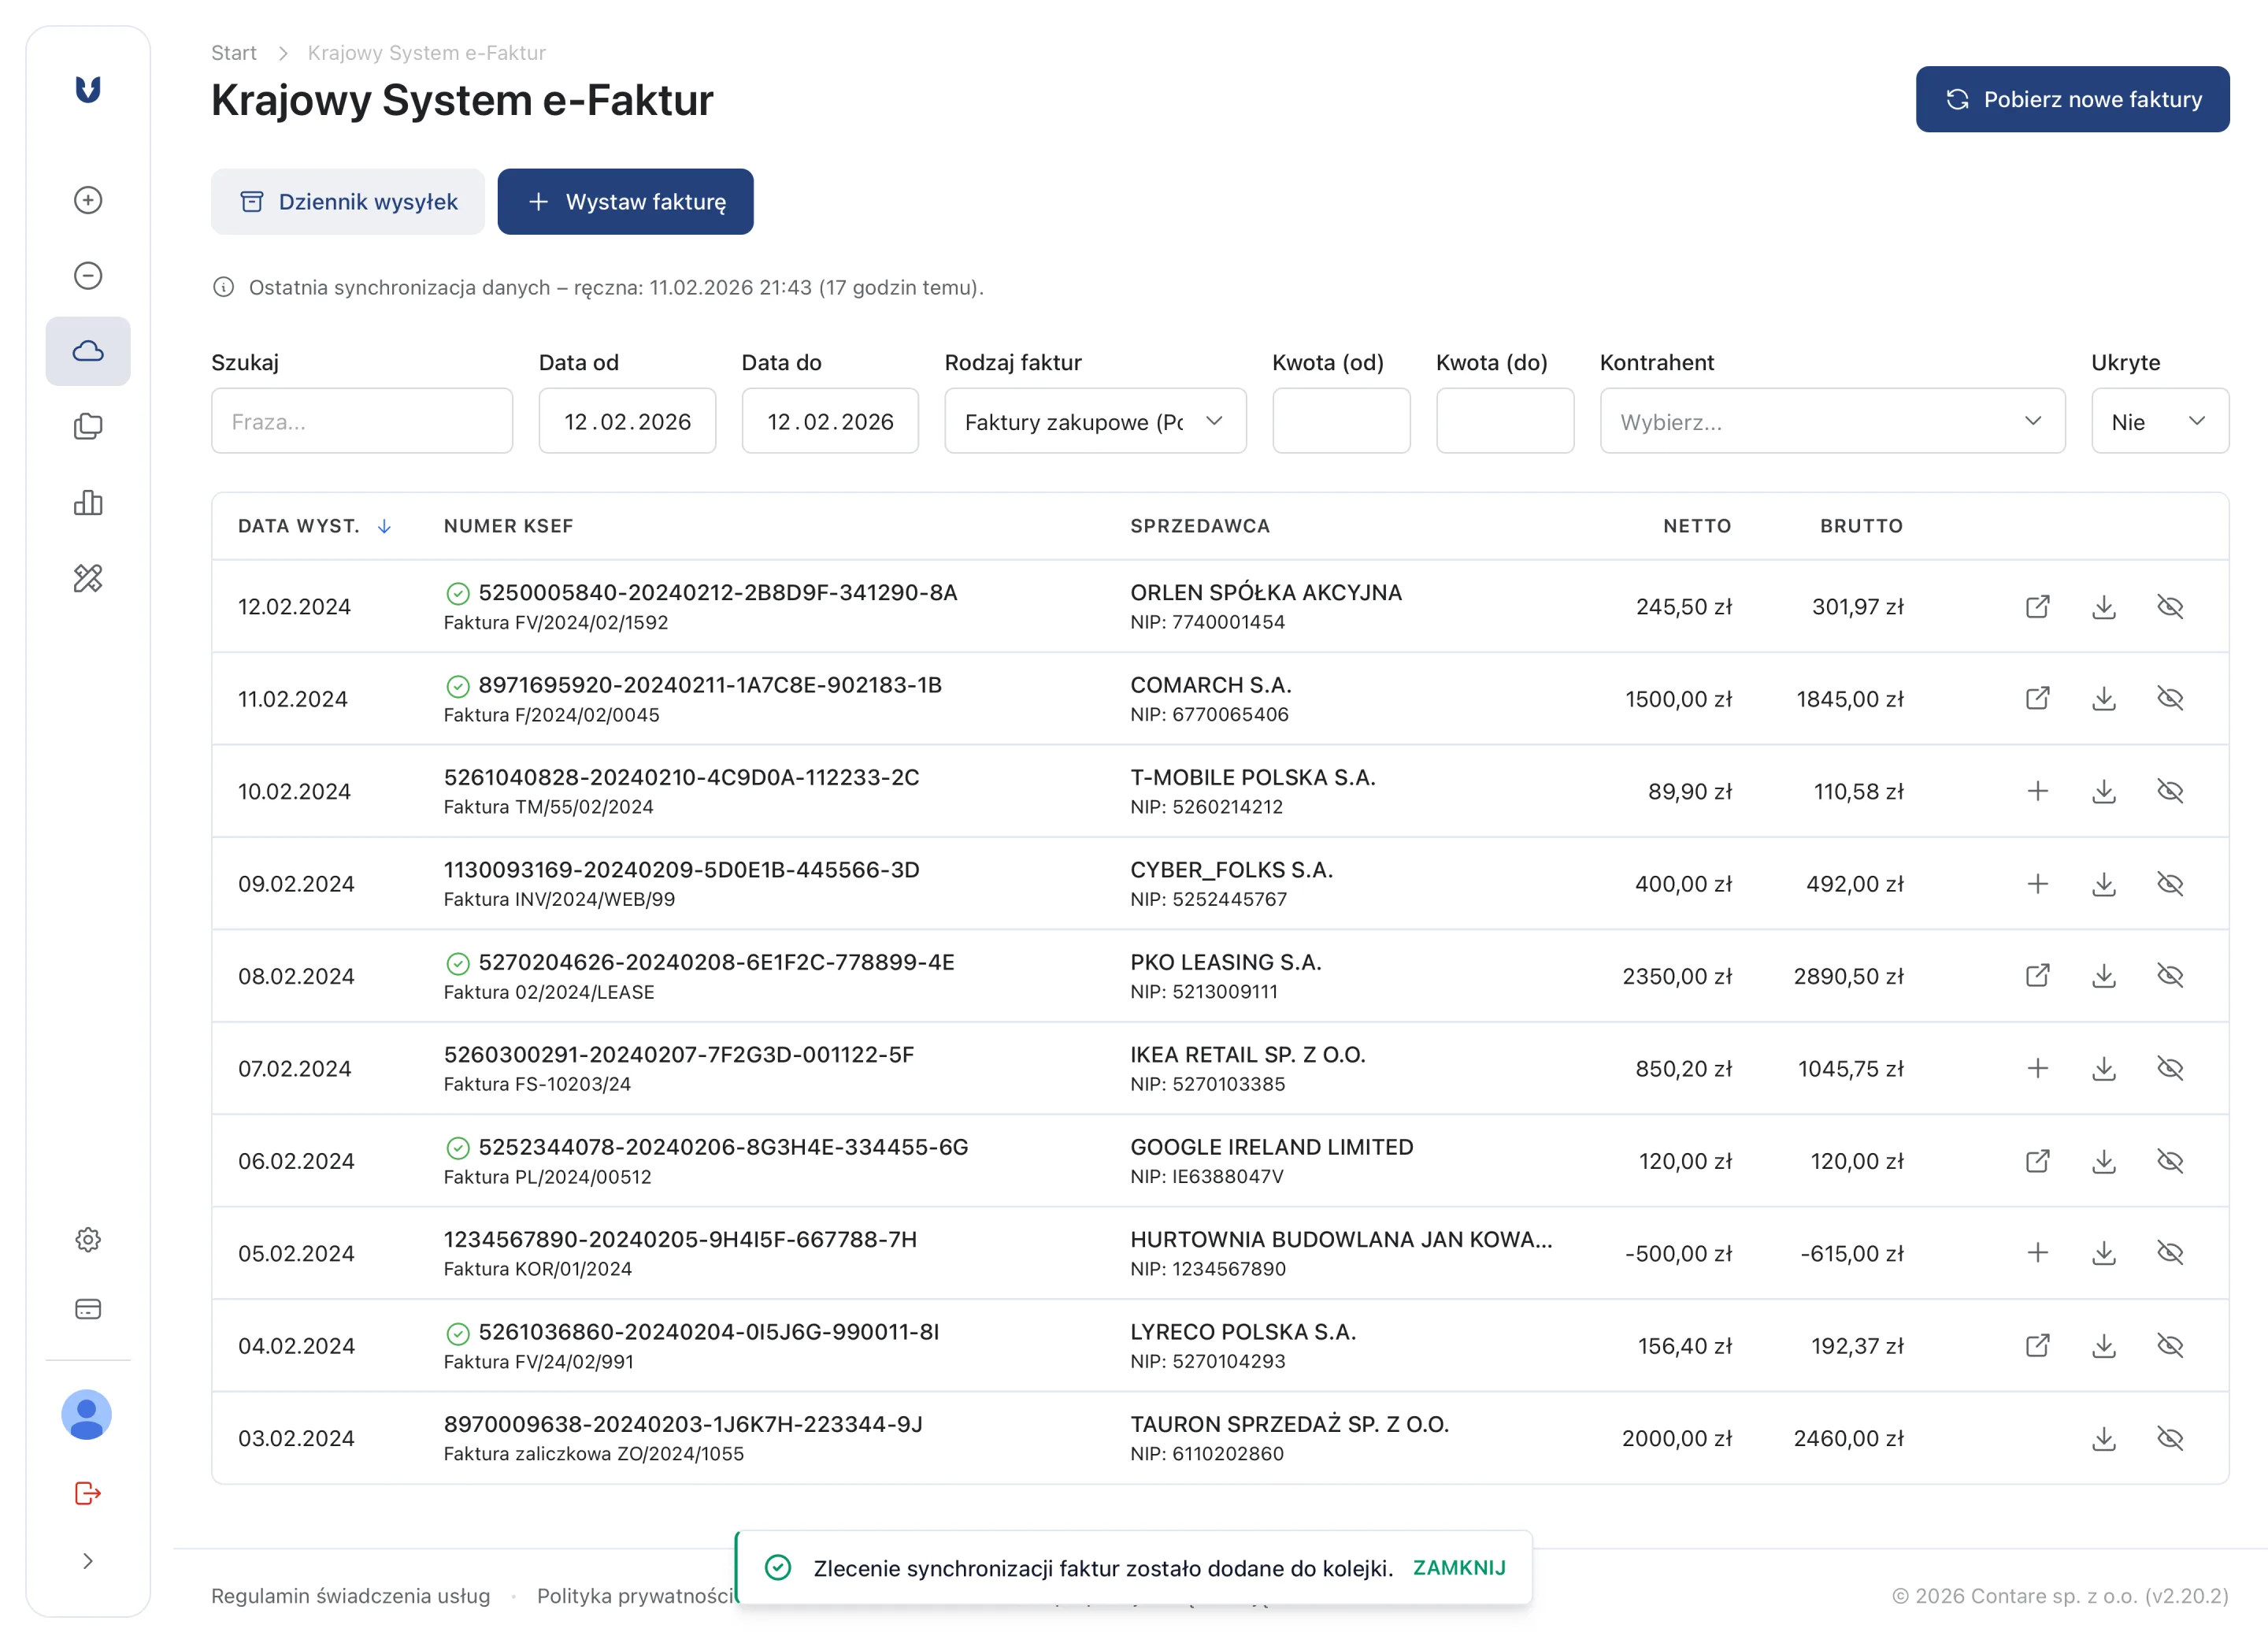Open the cloud KSeF sidebar icon
The width and height of the screenshot is (2268, 1643).
click(x=88, y=351)
